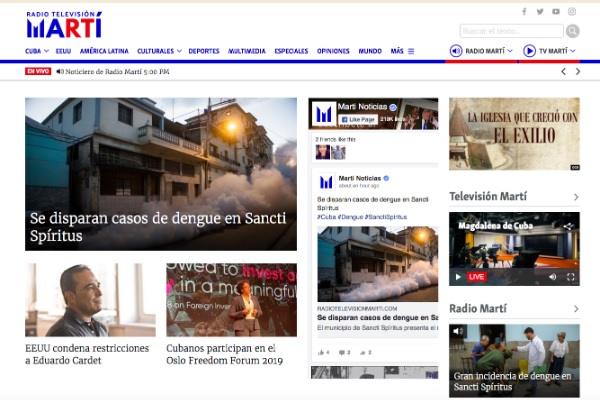Play the Televisión Martí live video

click(x=458, y=277)
